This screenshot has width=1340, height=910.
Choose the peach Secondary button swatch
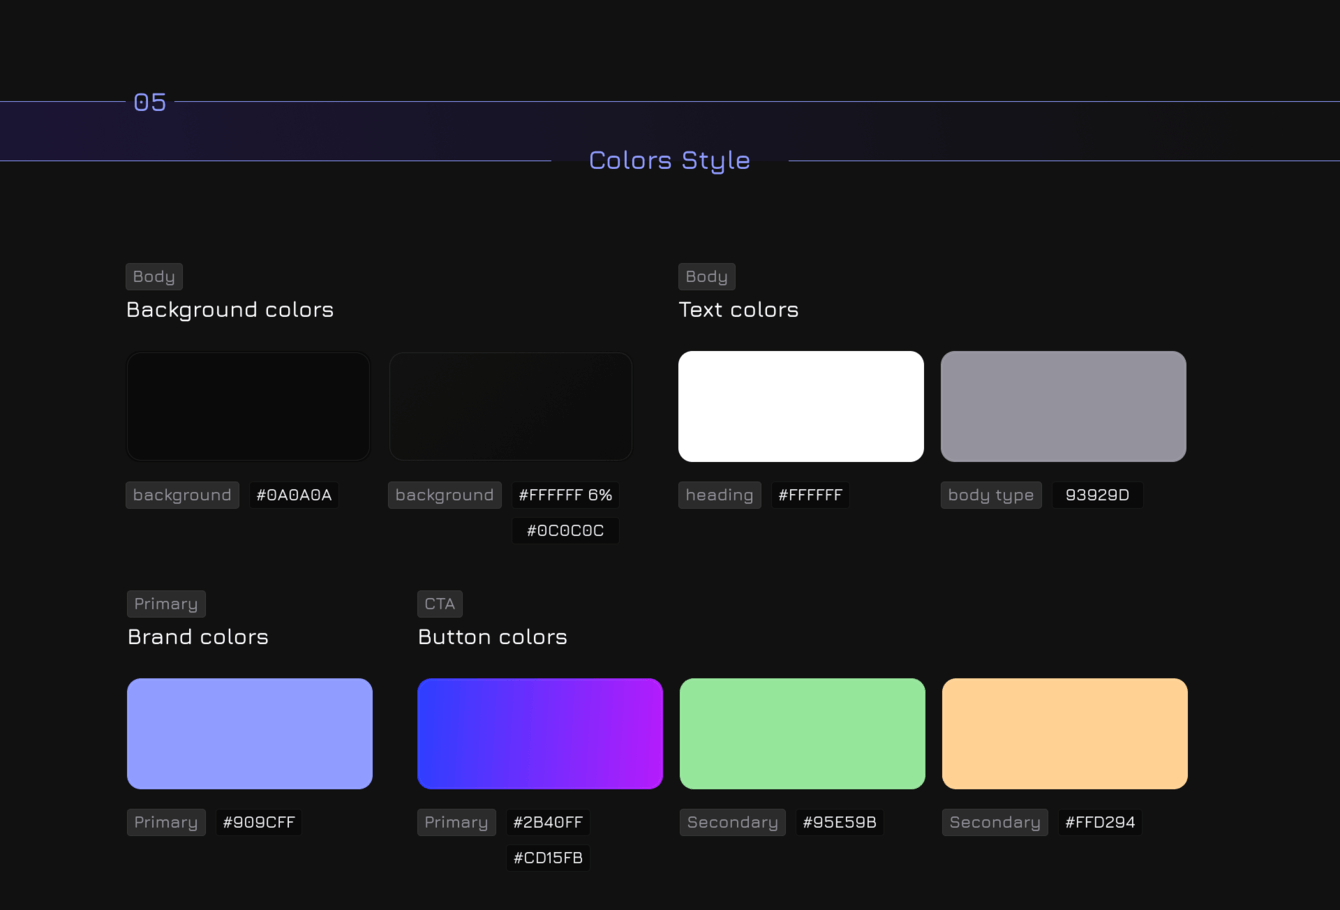(1064, 733)
